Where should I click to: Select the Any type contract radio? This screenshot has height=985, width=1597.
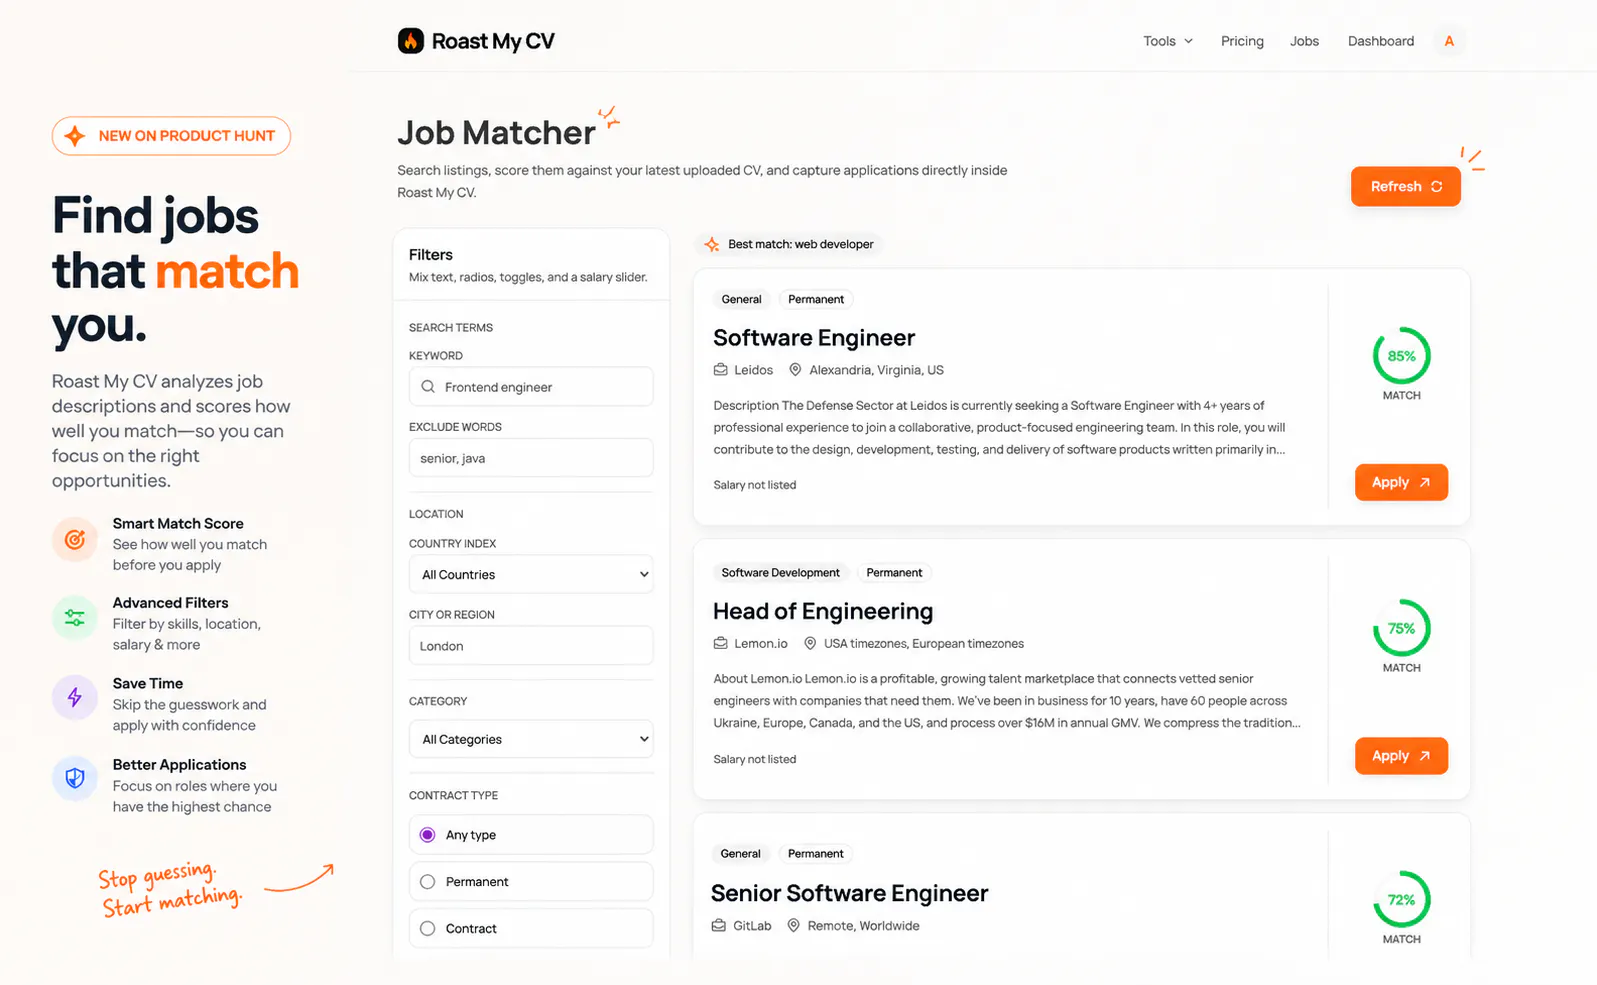[x=428, y=835]
